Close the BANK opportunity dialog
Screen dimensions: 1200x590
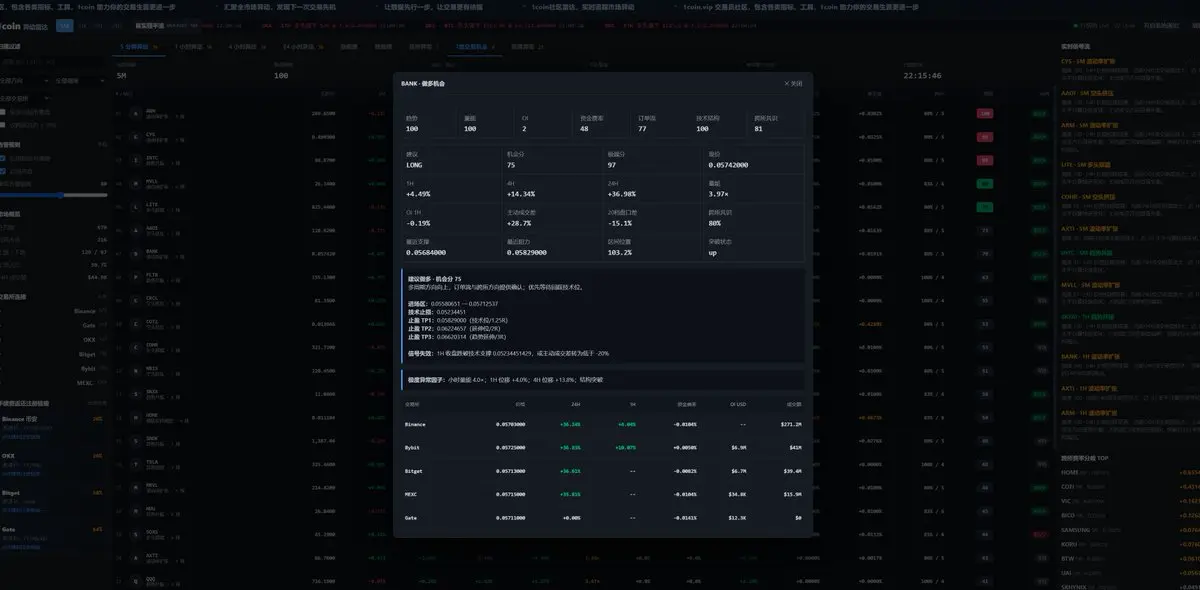(793, 84)
